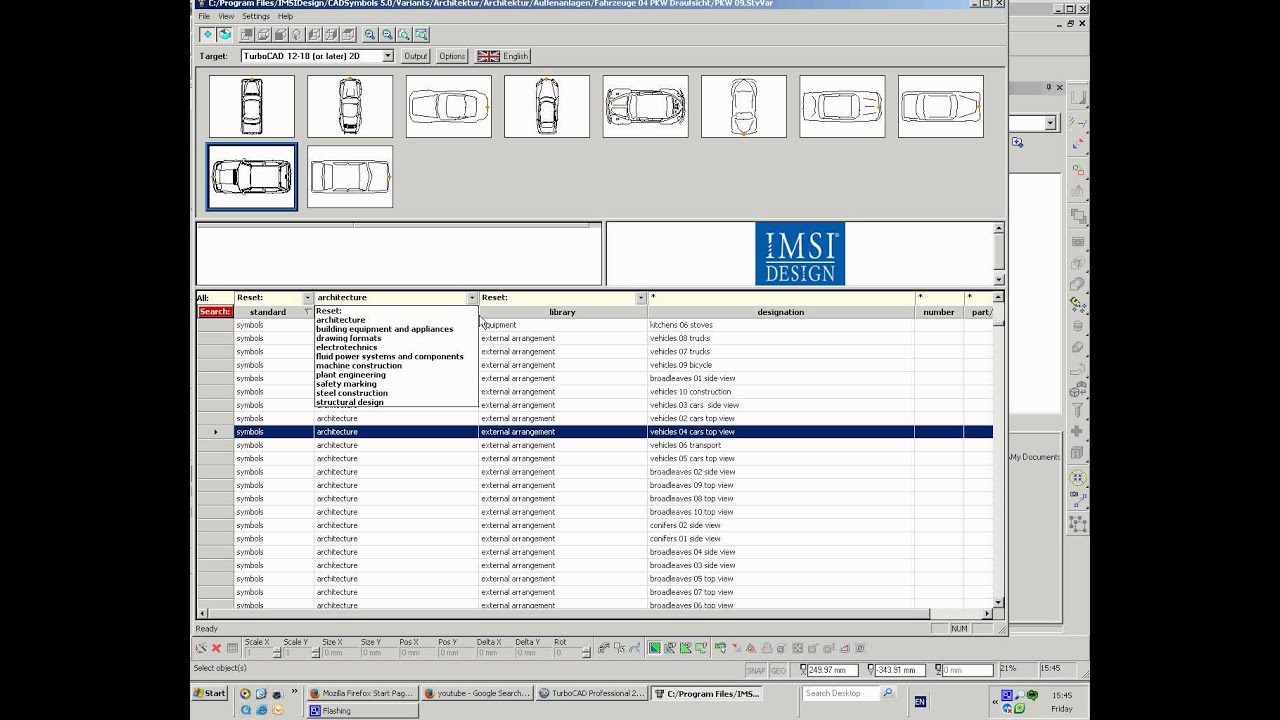Viewport: 1280px width, 720px height.
Task: Click the green highlighted icon in bottom toolbar
Action: coord(654,648)
